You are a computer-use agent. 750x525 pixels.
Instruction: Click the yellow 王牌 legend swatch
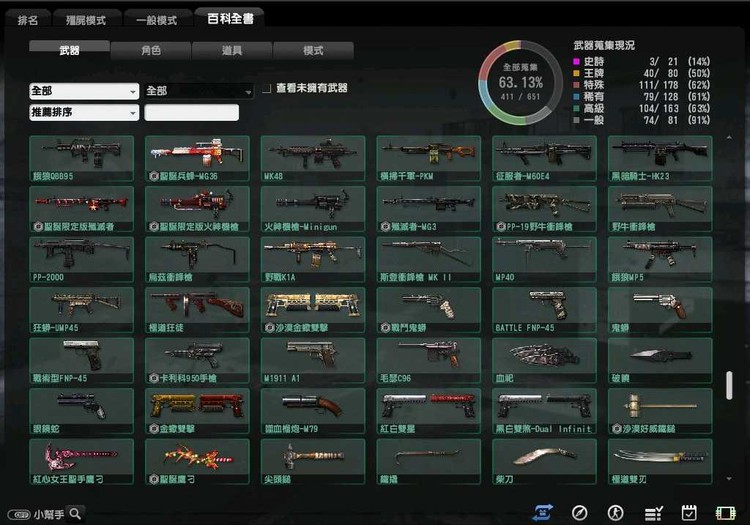pos(576,73)
